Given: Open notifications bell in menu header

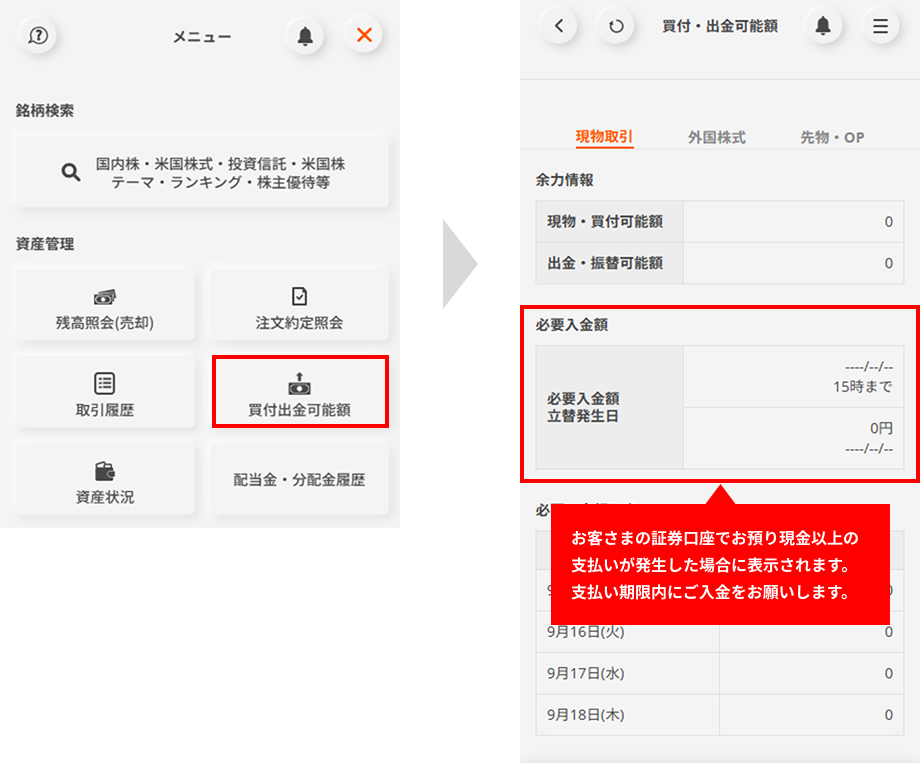Looking at the screenshot, I should click(x=305, y=36).
